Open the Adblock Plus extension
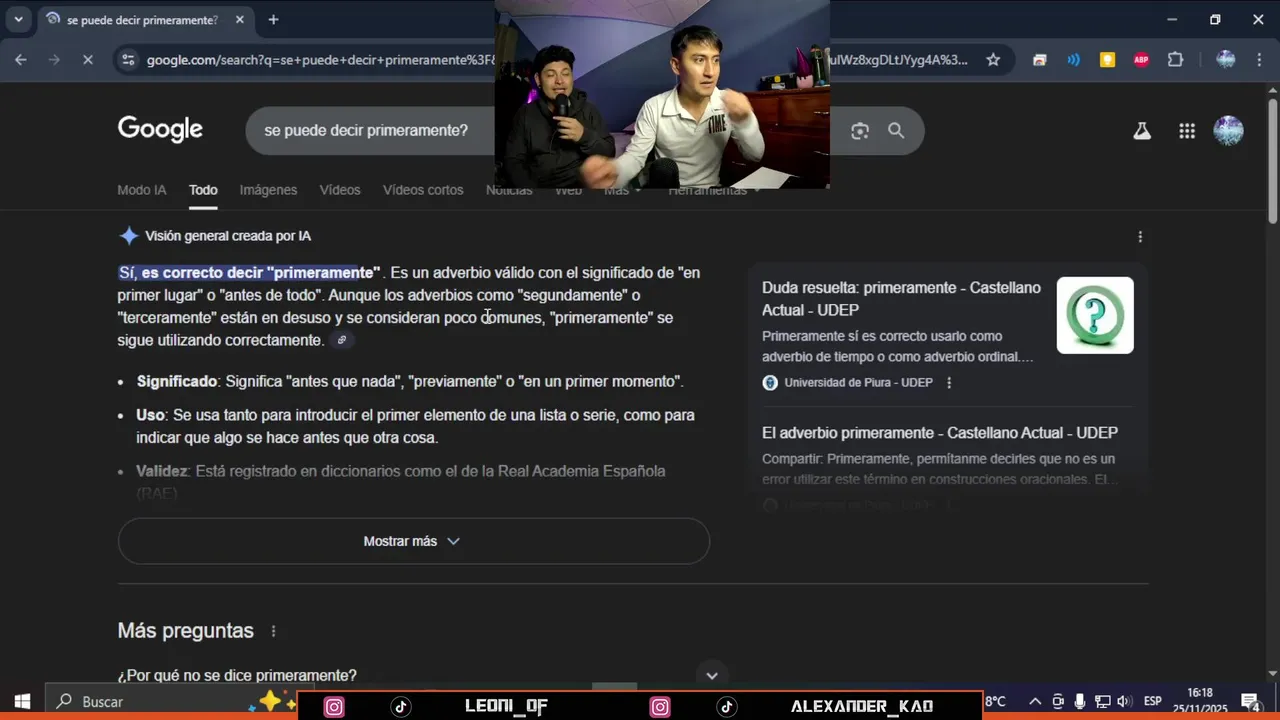 pyautogui.click(x=1141, y=60)
